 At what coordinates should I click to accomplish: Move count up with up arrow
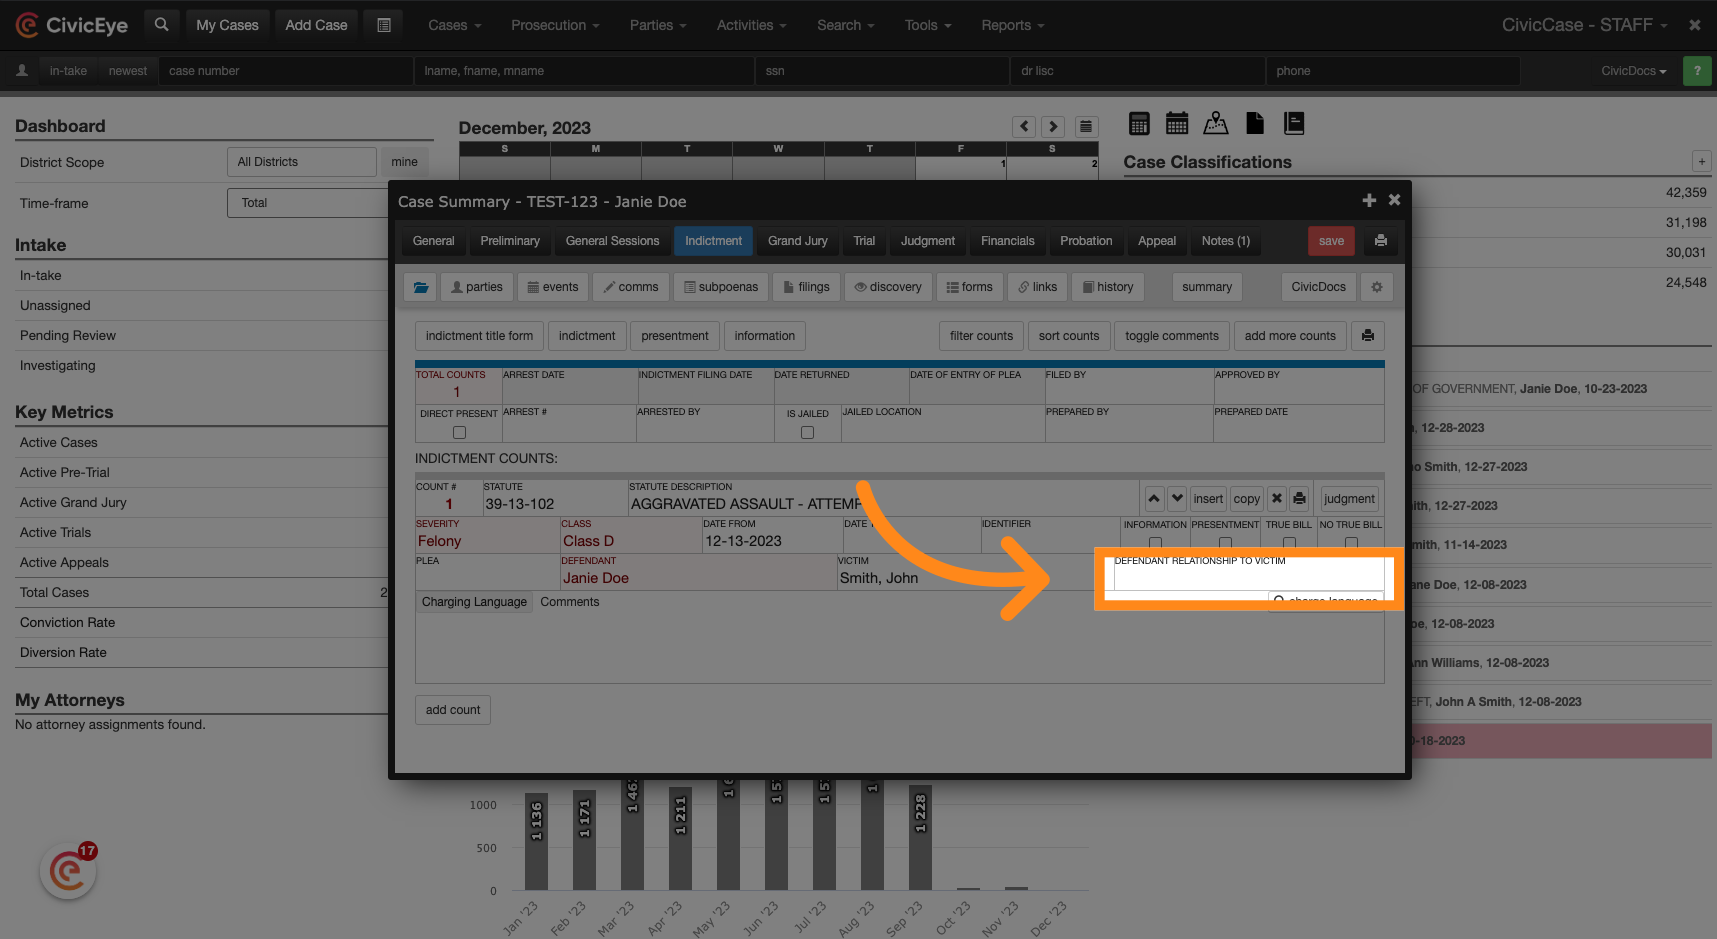pyautogui.click(x=1154, y=498)
